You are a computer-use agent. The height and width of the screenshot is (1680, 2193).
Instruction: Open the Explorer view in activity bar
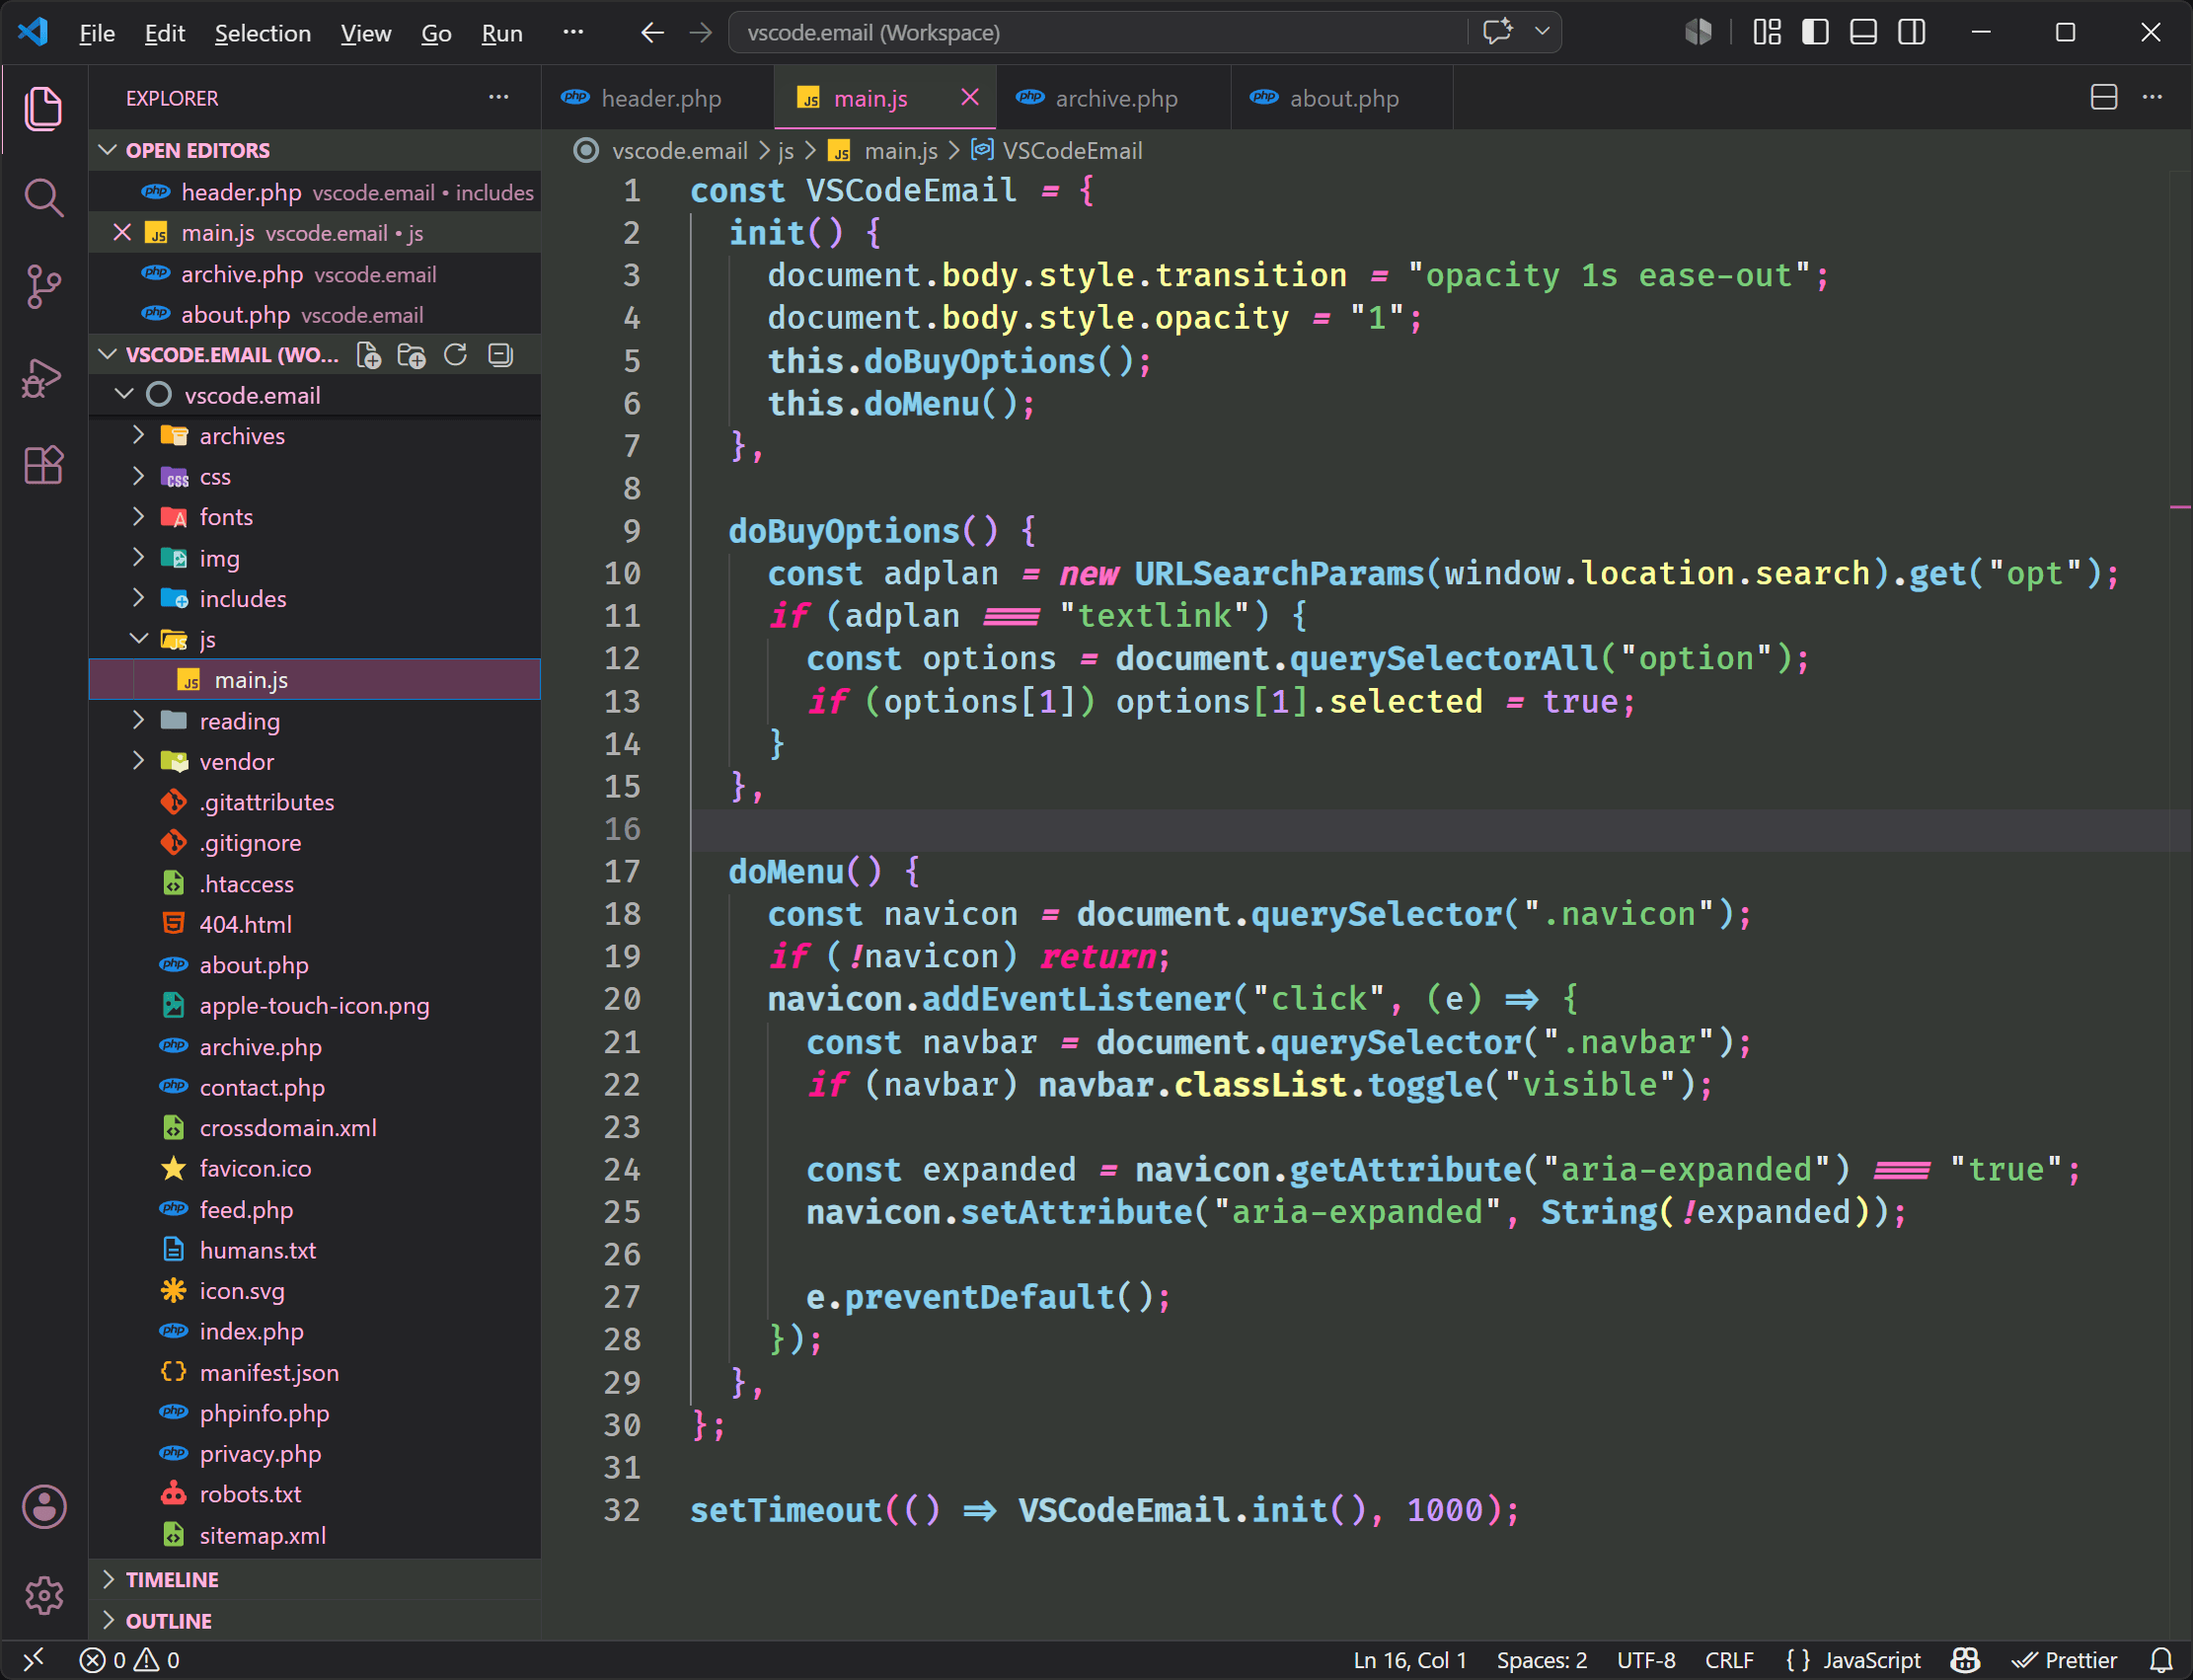(43, 108)
